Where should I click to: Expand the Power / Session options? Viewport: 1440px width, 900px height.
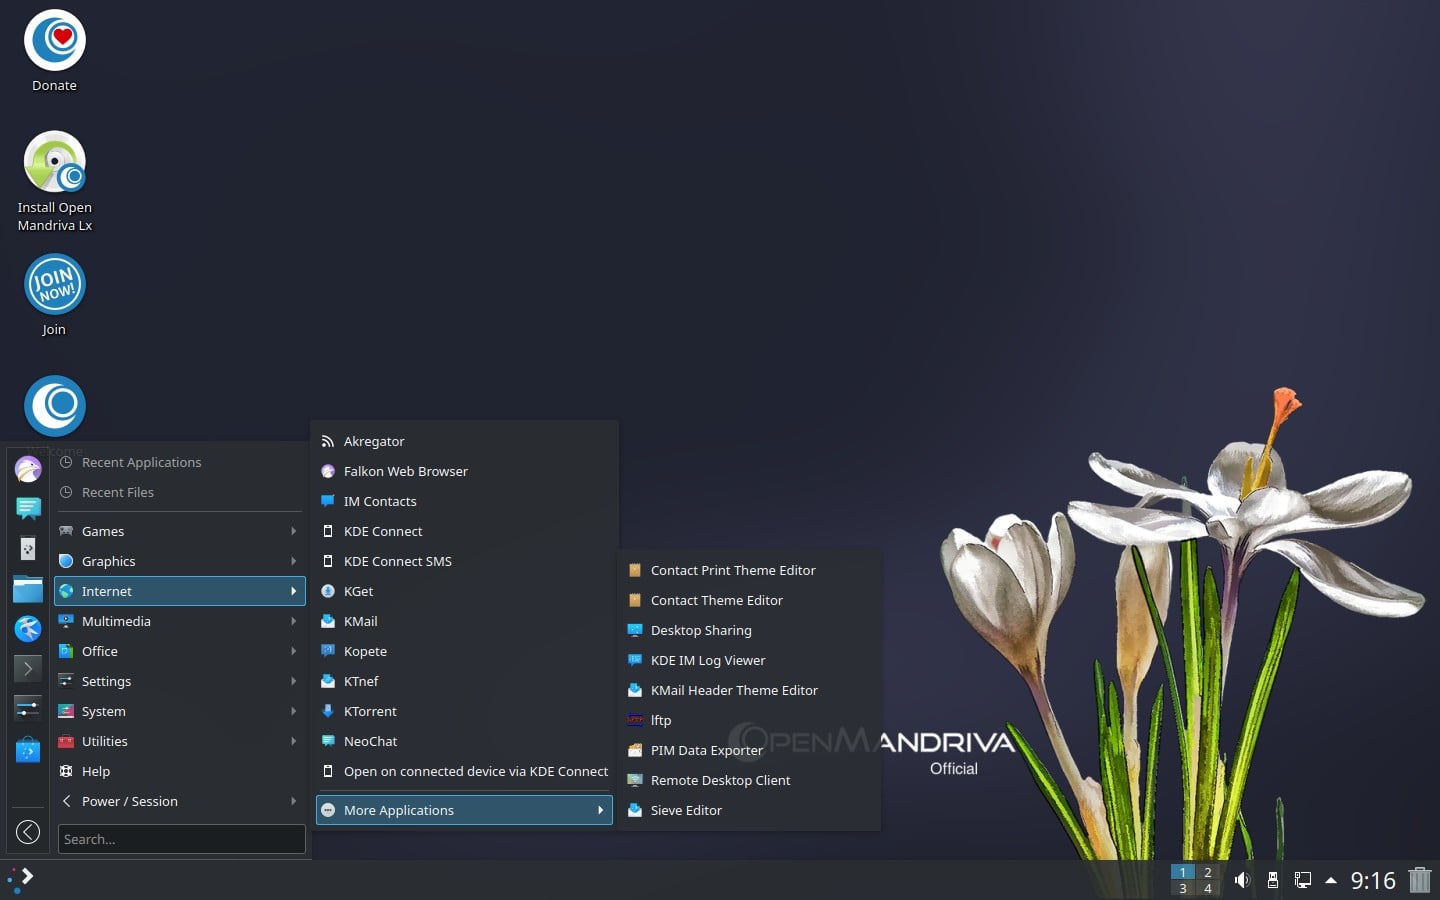pyautogui.click(x=128, y=801)
